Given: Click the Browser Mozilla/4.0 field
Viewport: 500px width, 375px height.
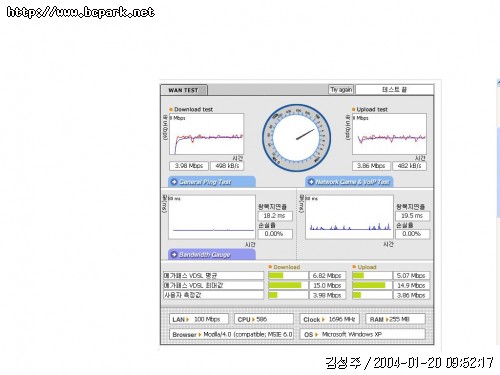Looking at the screenshot, I should click(231, 334).
